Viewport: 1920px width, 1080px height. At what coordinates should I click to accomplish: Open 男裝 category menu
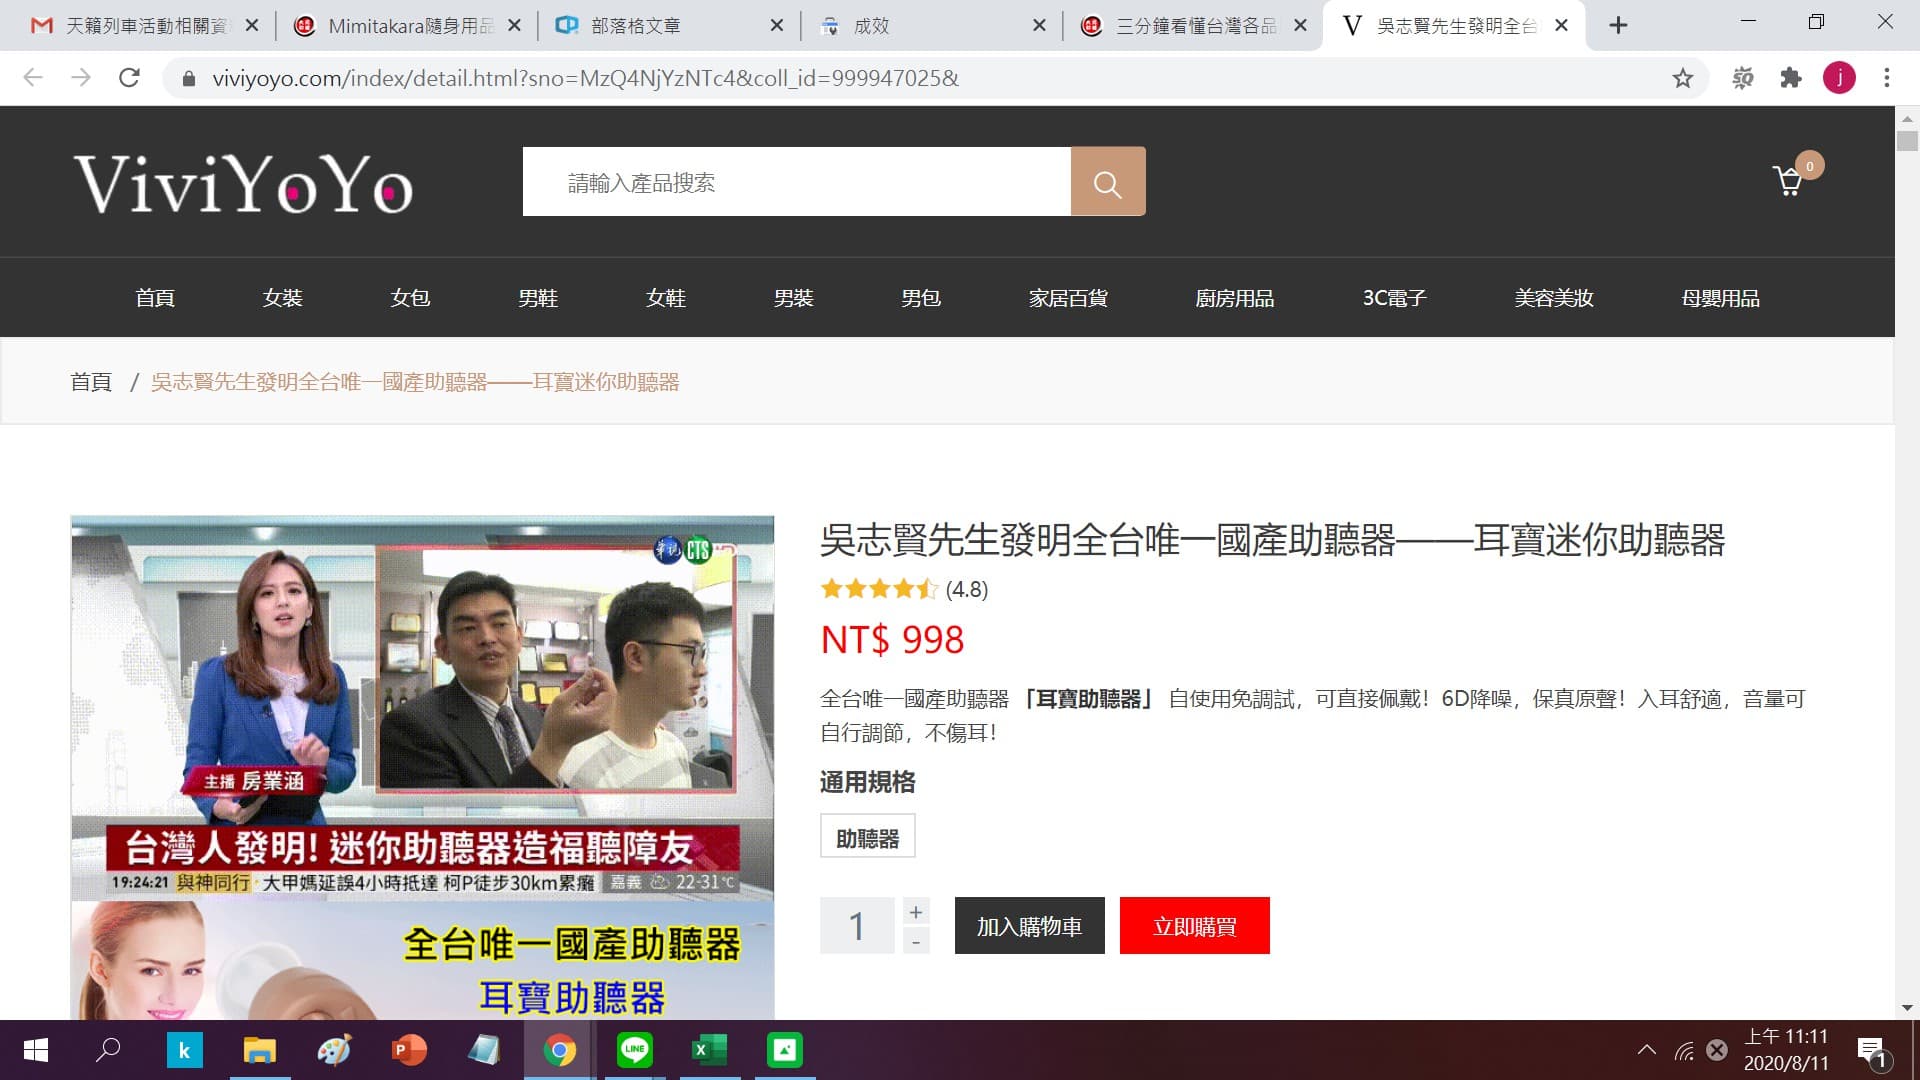coord(793,298)
